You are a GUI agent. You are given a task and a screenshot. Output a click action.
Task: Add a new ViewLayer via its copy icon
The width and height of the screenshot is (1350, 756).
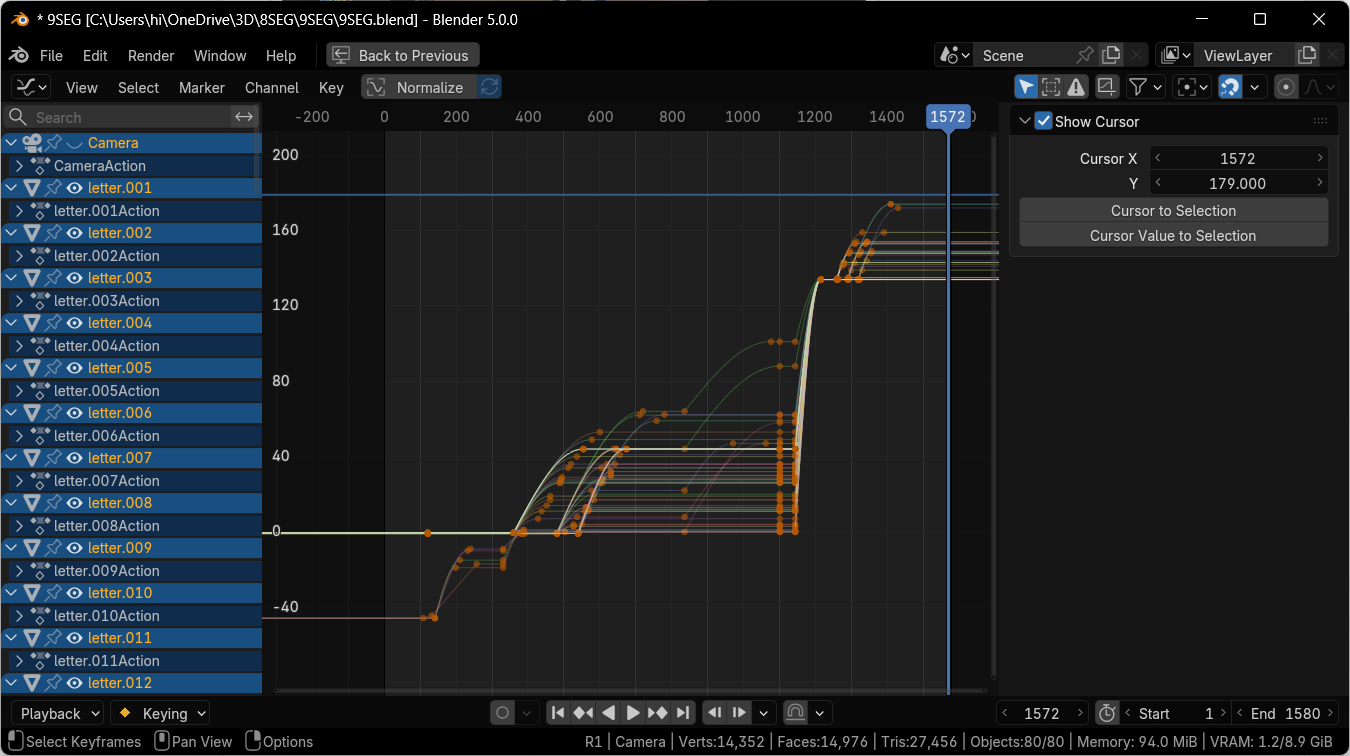tap(1306, 55)
